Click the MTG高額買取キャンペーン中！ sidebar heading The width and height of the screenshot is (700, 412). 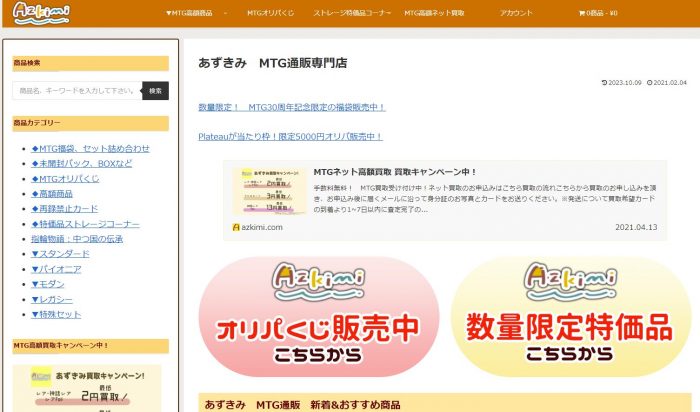(x=91, y=346)
